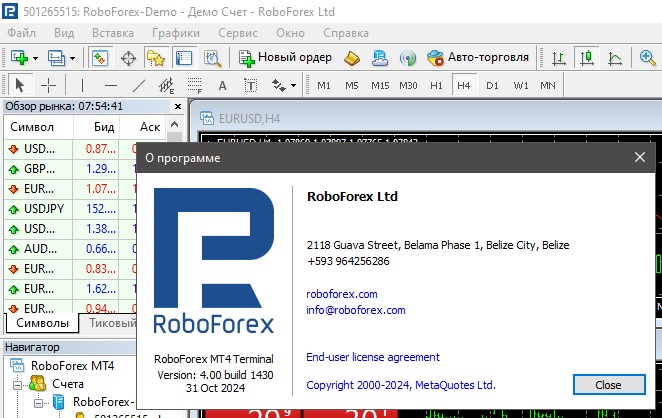The width and height of the screenshot is (662, 418).
Task: Close the Обзор рынка panel
Action: (178, 106)
